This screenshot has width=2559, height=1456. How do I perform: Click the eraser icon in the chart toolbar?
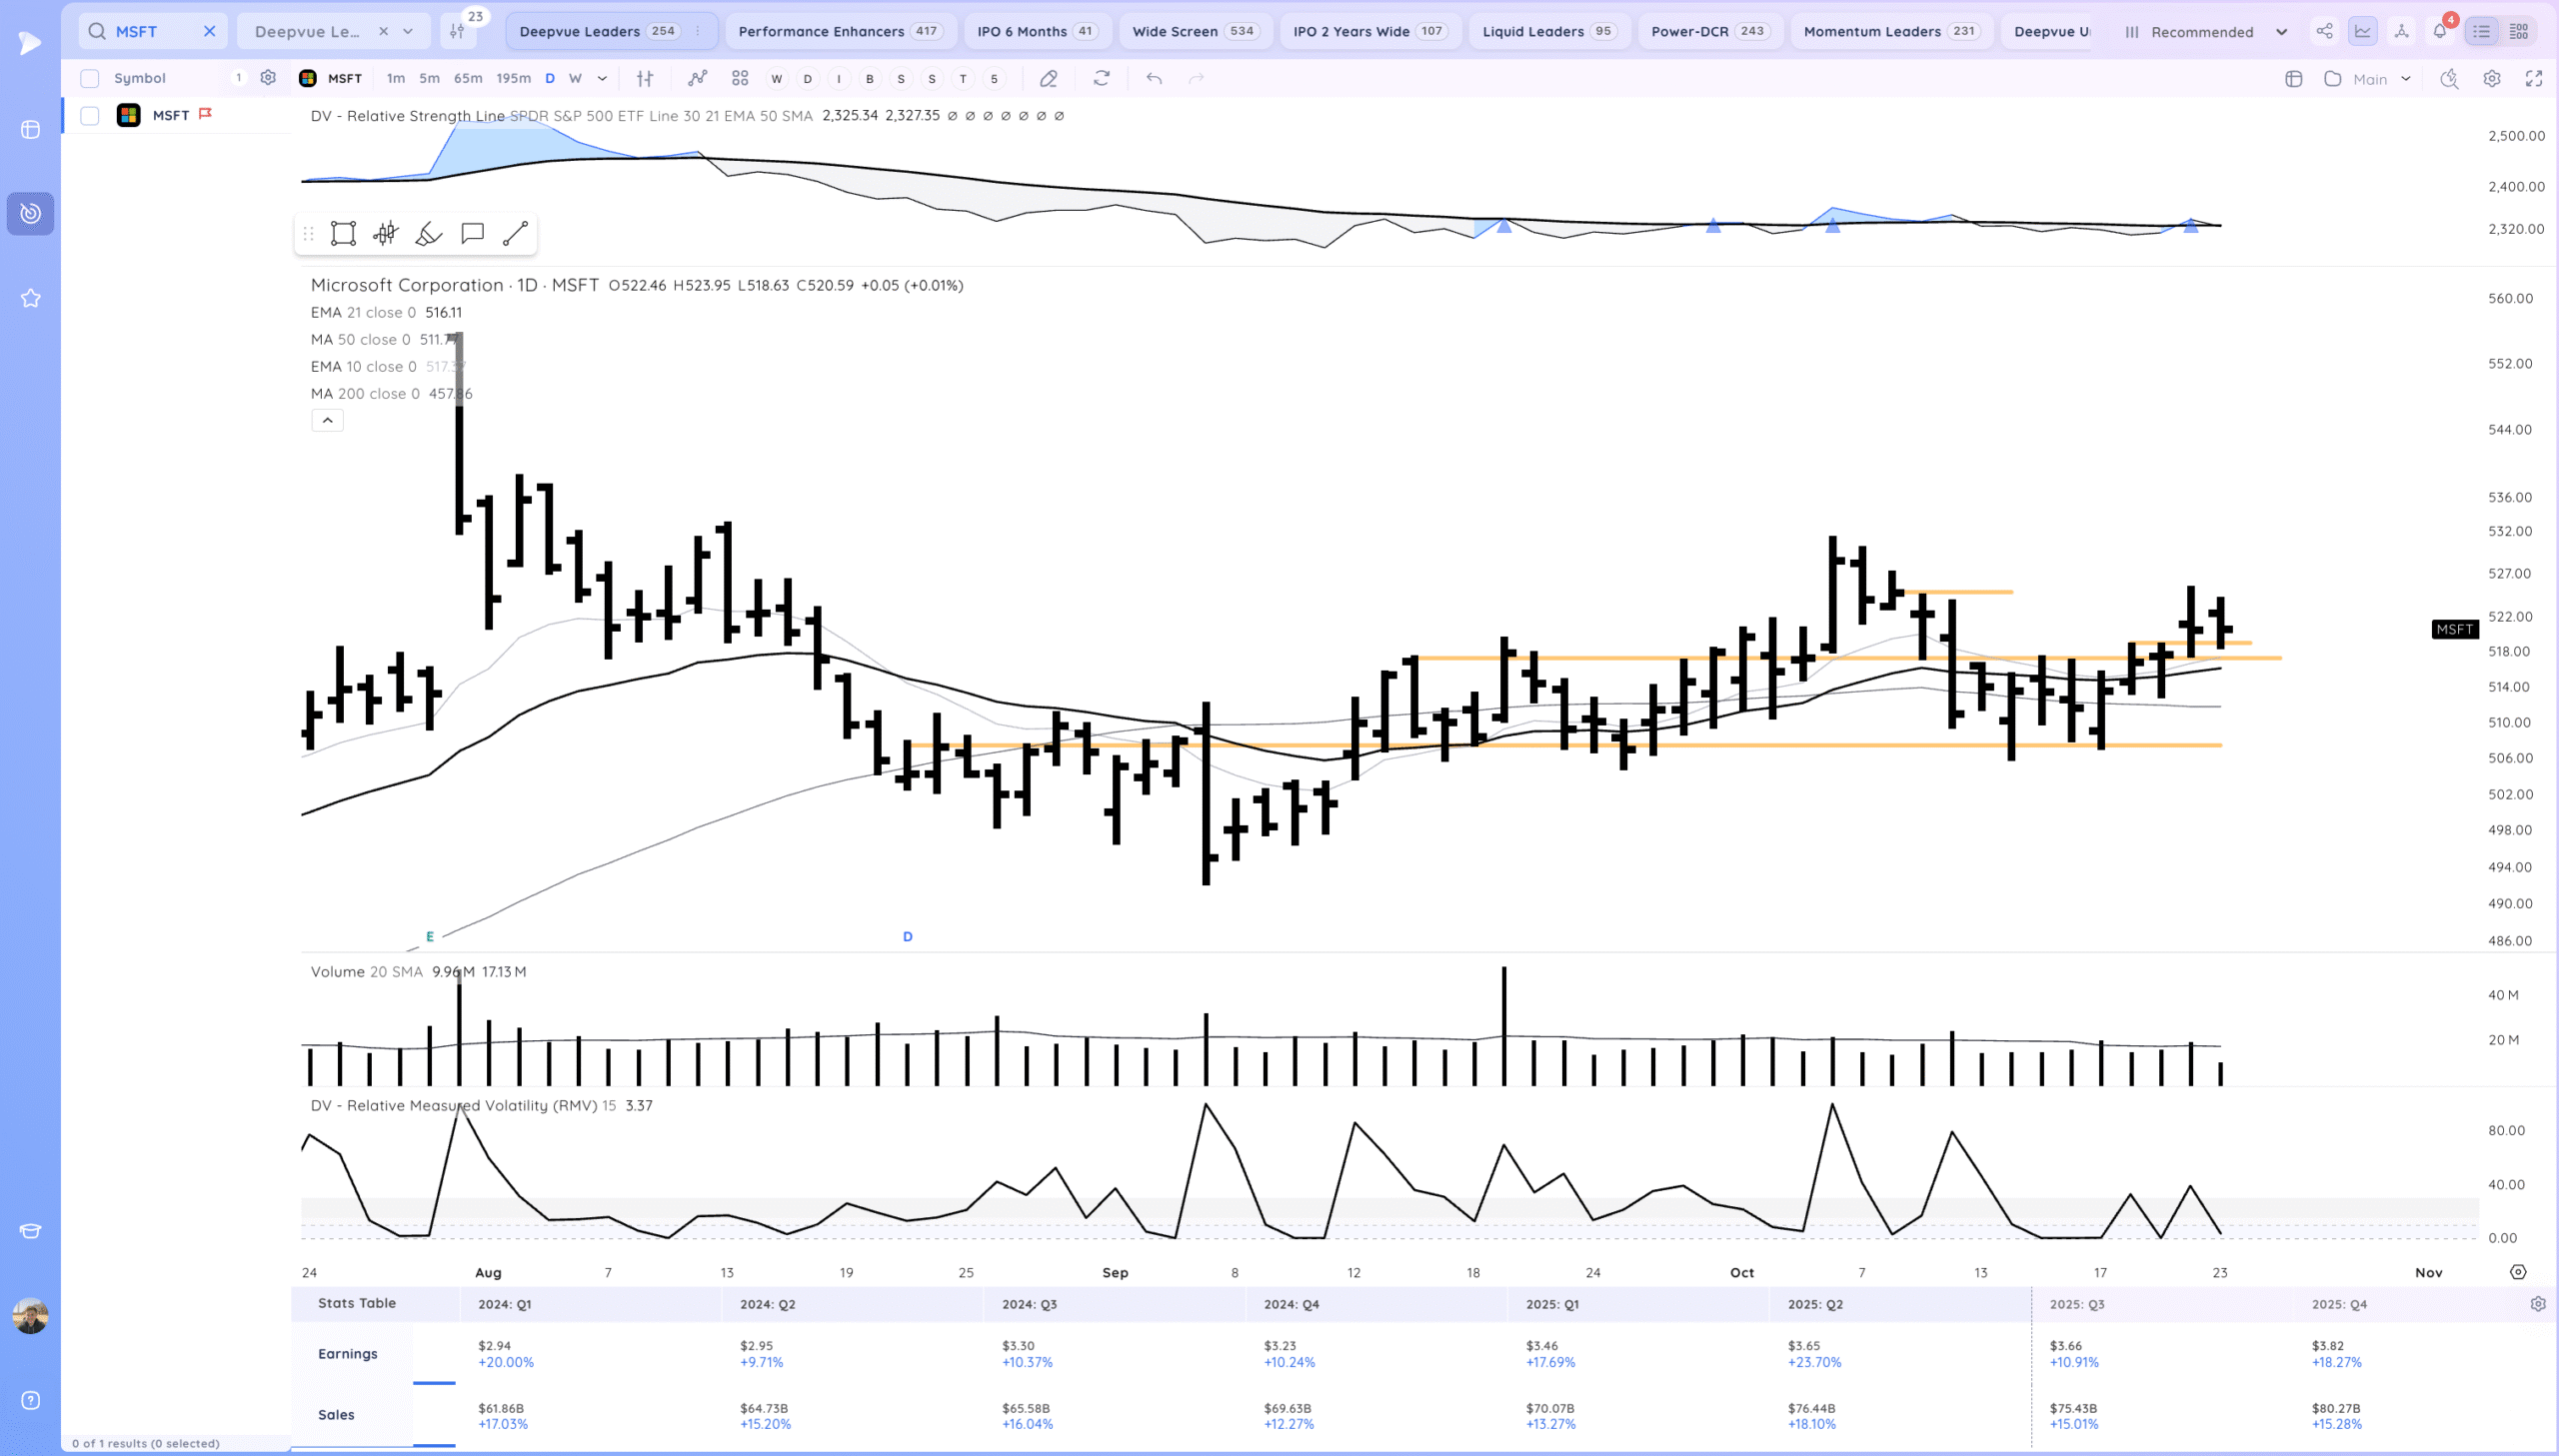pyautogui.click(x=1048, y=78)
